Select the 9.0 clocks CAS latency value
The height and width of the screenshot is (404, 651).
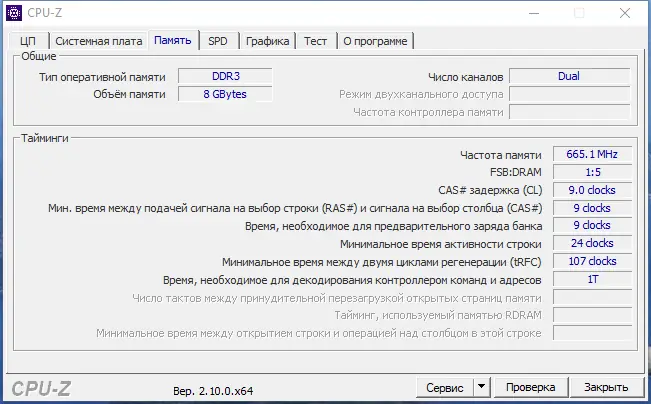tap(592, 190)
